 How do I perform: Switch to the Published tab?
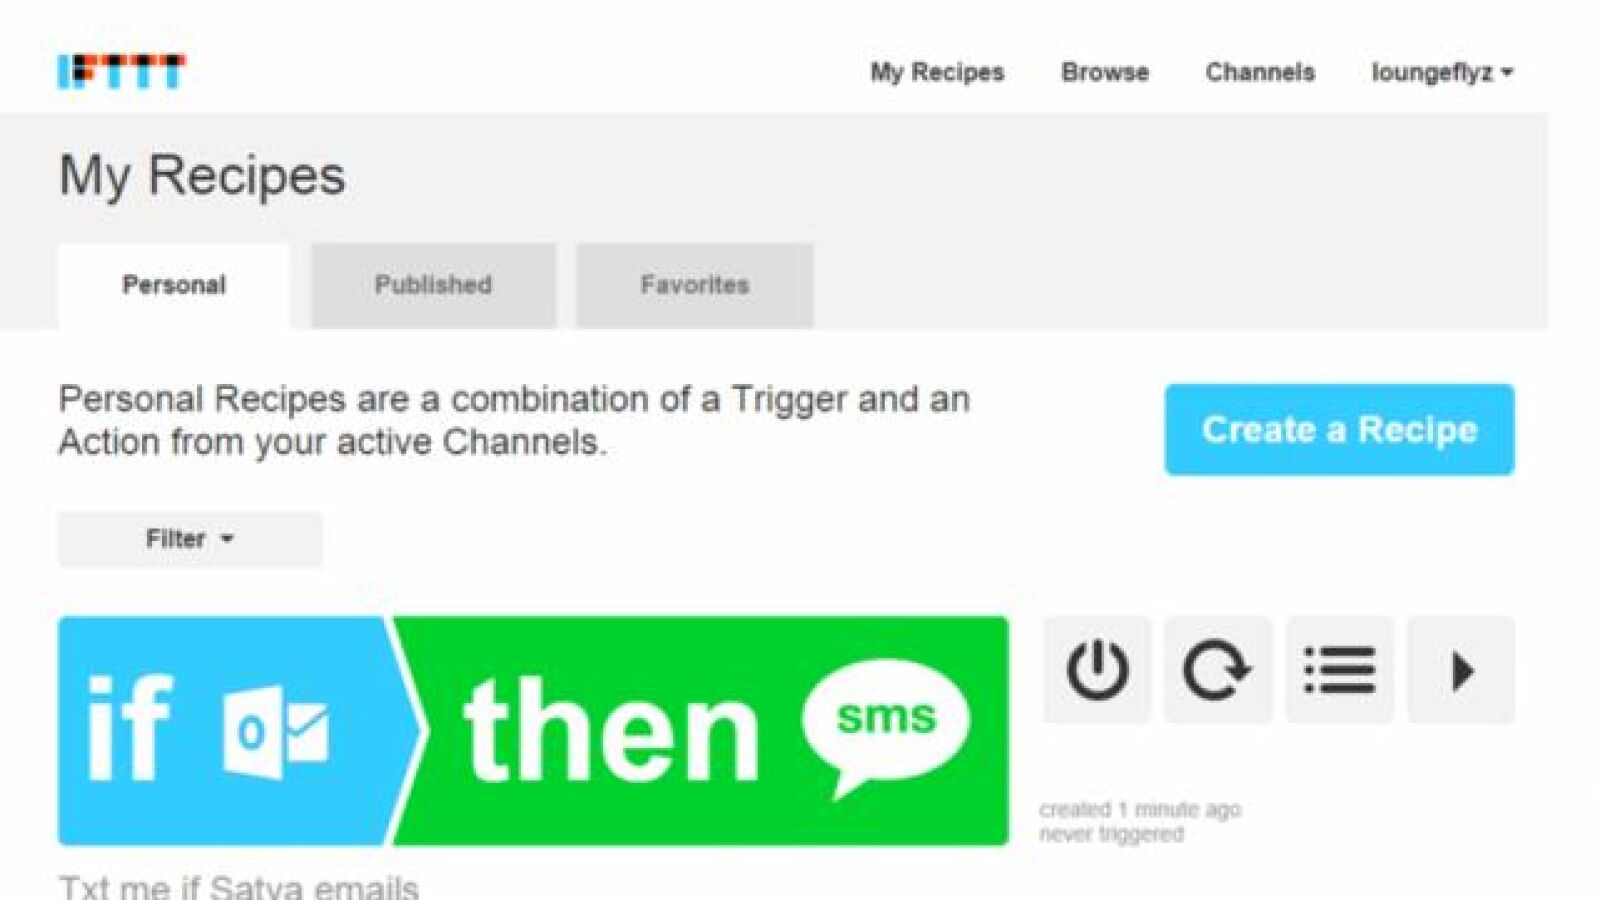click(433, 285)
